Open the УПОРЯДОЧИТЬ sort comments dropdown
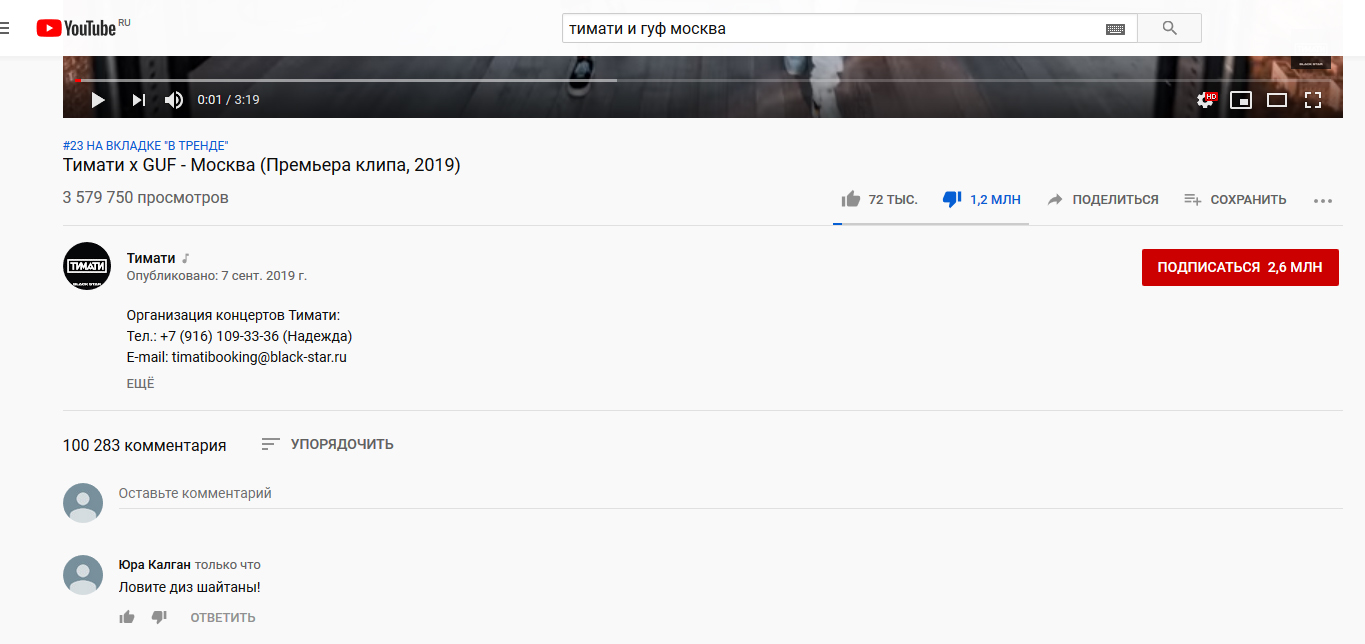The image size is (1365, 644). 327,444
